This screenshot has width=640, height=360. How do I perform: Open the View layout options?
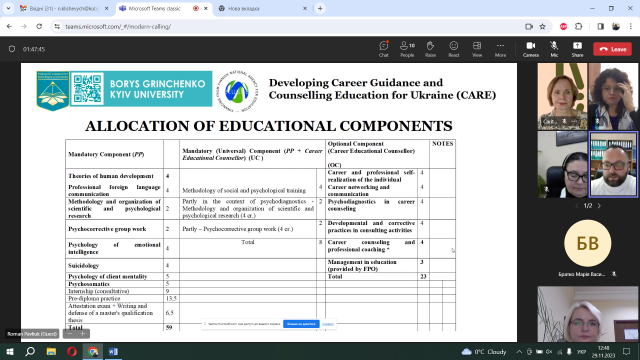point(477,49)
